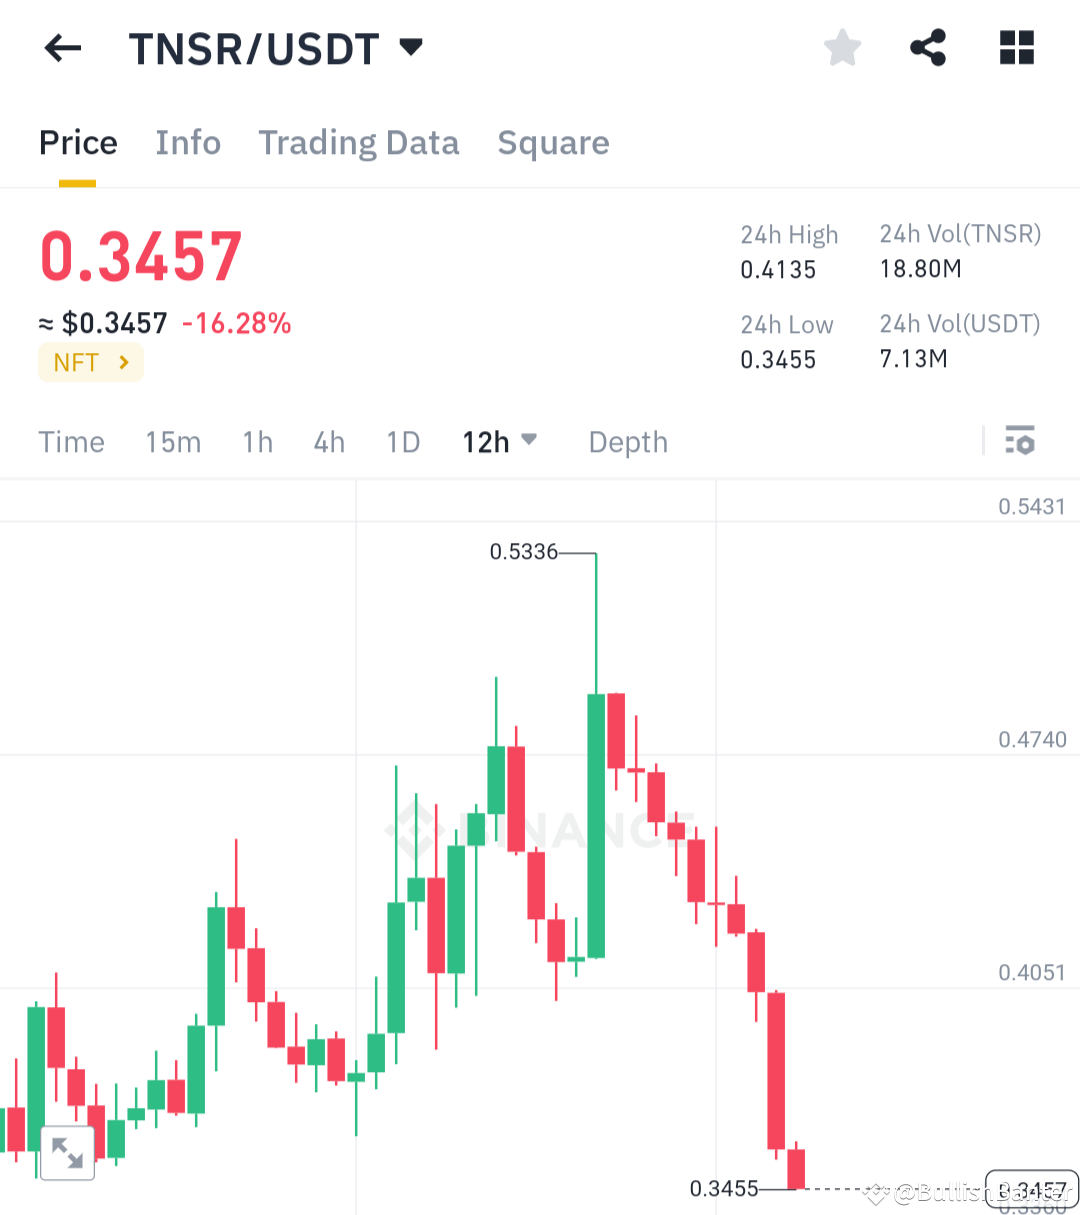Select the Depth chart view
Screen dimensions: 1080x1215
click(x=628, y=441)
